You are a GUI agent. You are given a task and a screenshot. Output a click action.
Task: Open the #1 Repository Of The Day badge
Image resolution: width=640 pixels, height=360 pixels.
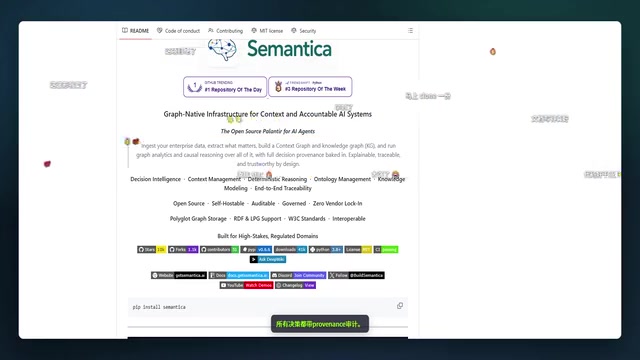tap(225, 87)
